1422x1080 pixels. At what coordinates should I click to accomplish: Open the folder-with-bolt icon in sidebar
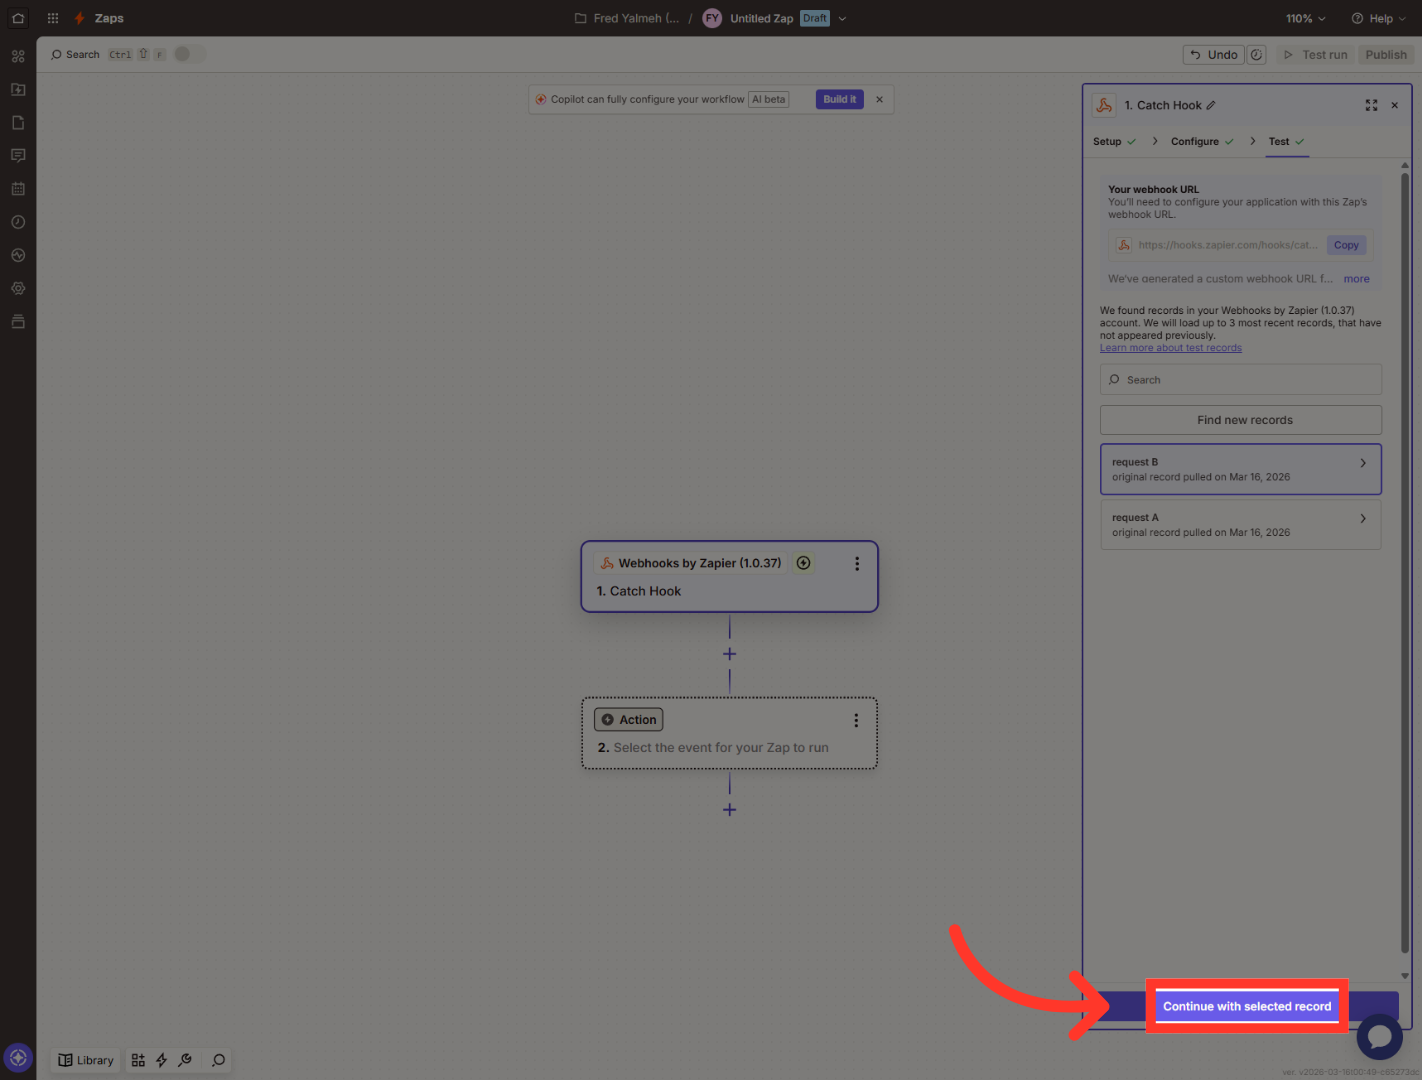(x=18, y=89)
